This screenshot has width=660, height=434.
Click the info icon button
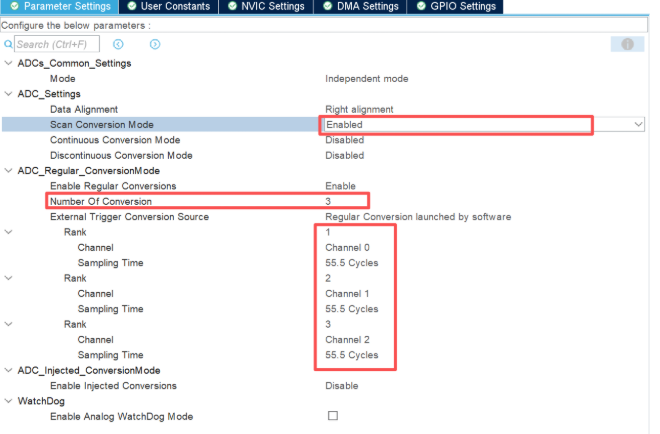click(x=627, y=44)
